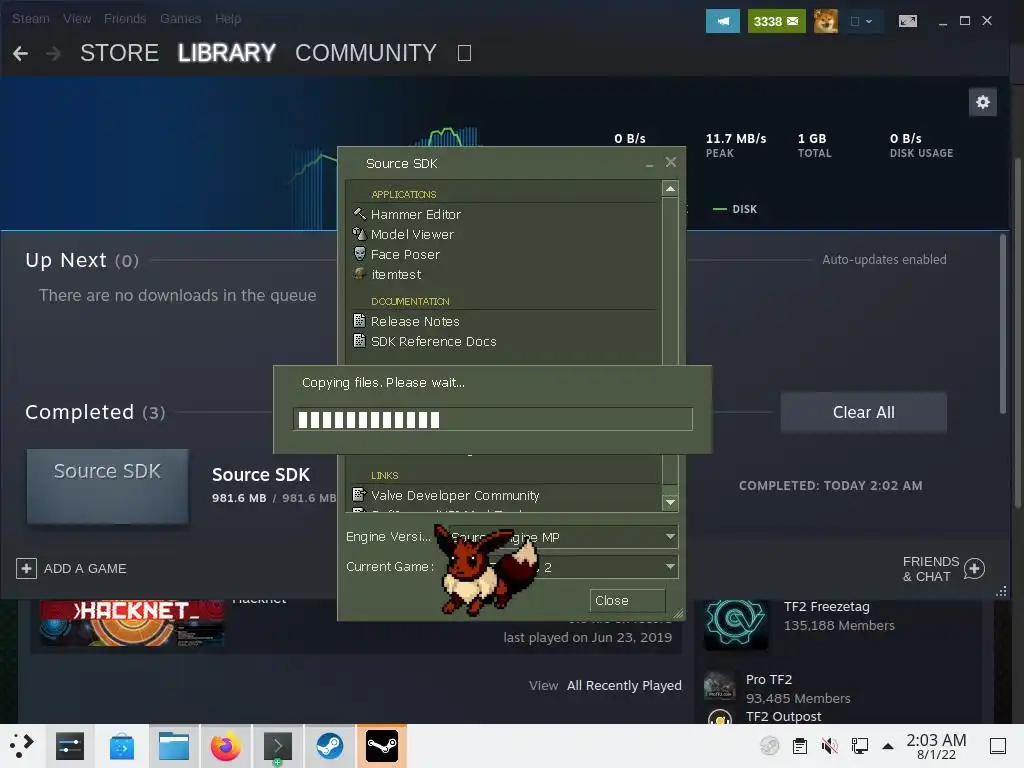Switch to the LIBRARY tab

click(x=227, y=53)
